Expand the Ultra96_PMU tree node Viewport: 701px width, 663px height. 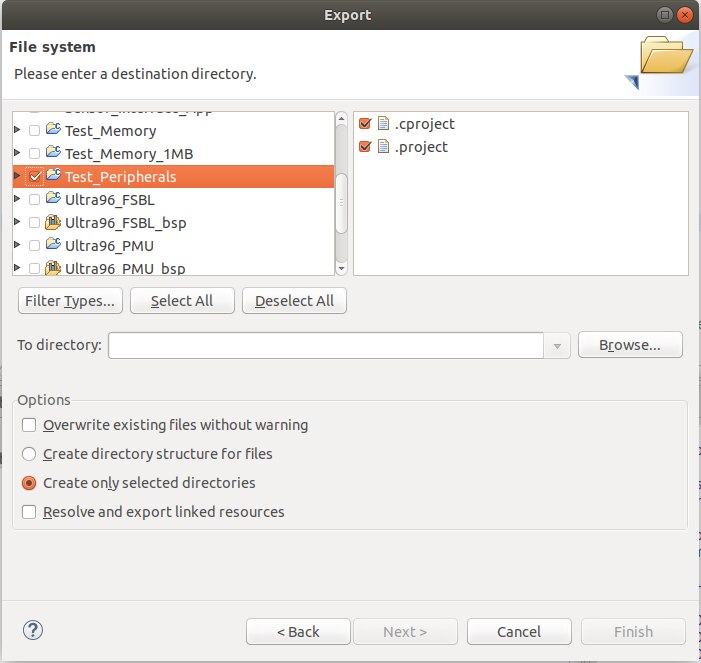17,246
